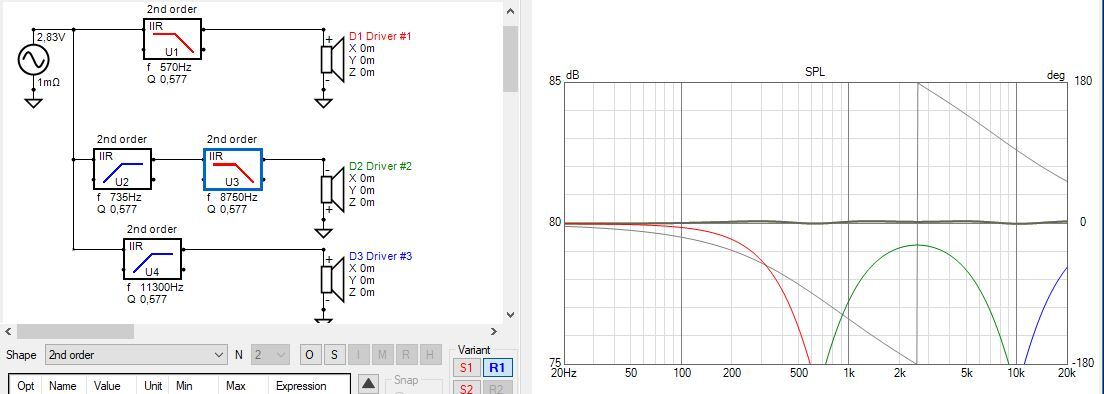Viewport: 1104px width, 394px height.
Task: Click the 'dB' axis label on chart
Action: 572,75
